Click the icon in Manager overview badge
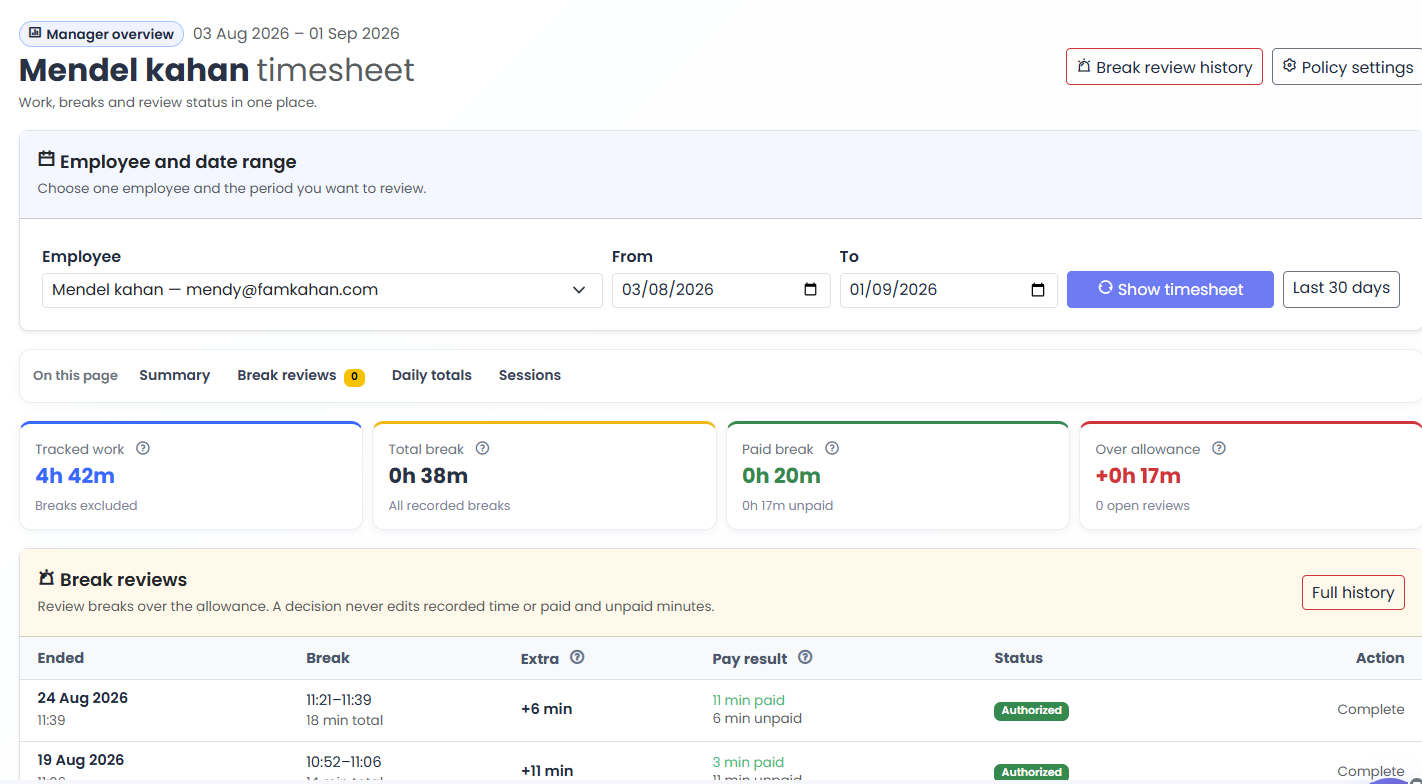1422x784 pixels. [35, 33]
